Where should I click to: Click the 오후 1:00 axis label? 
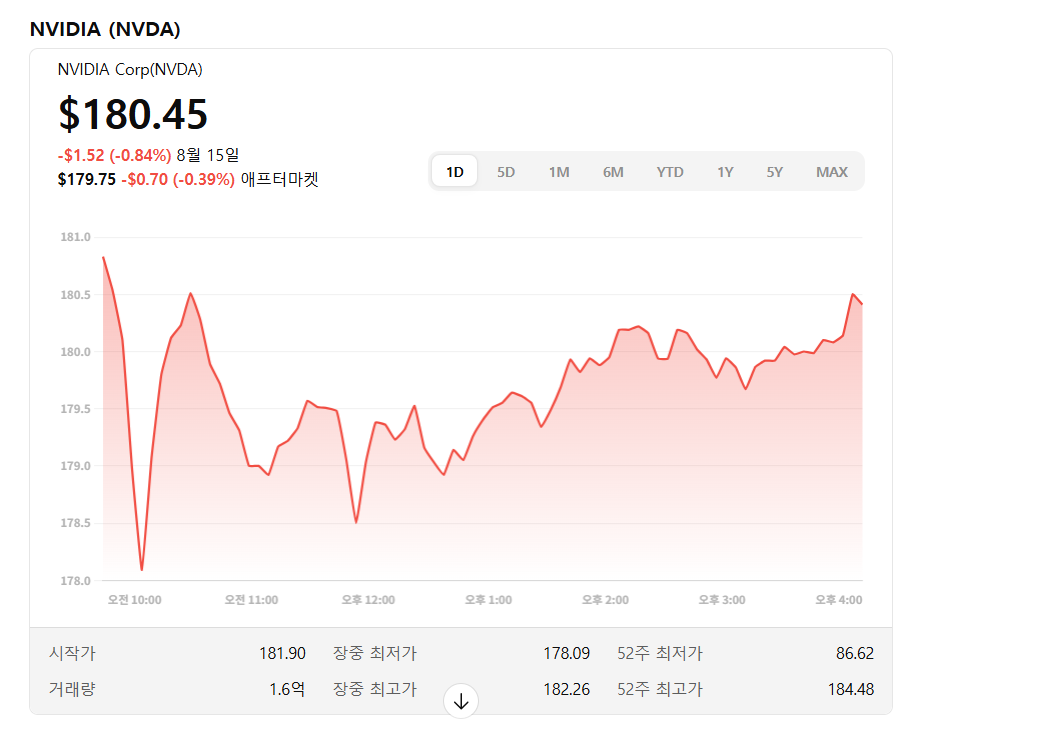489,600
